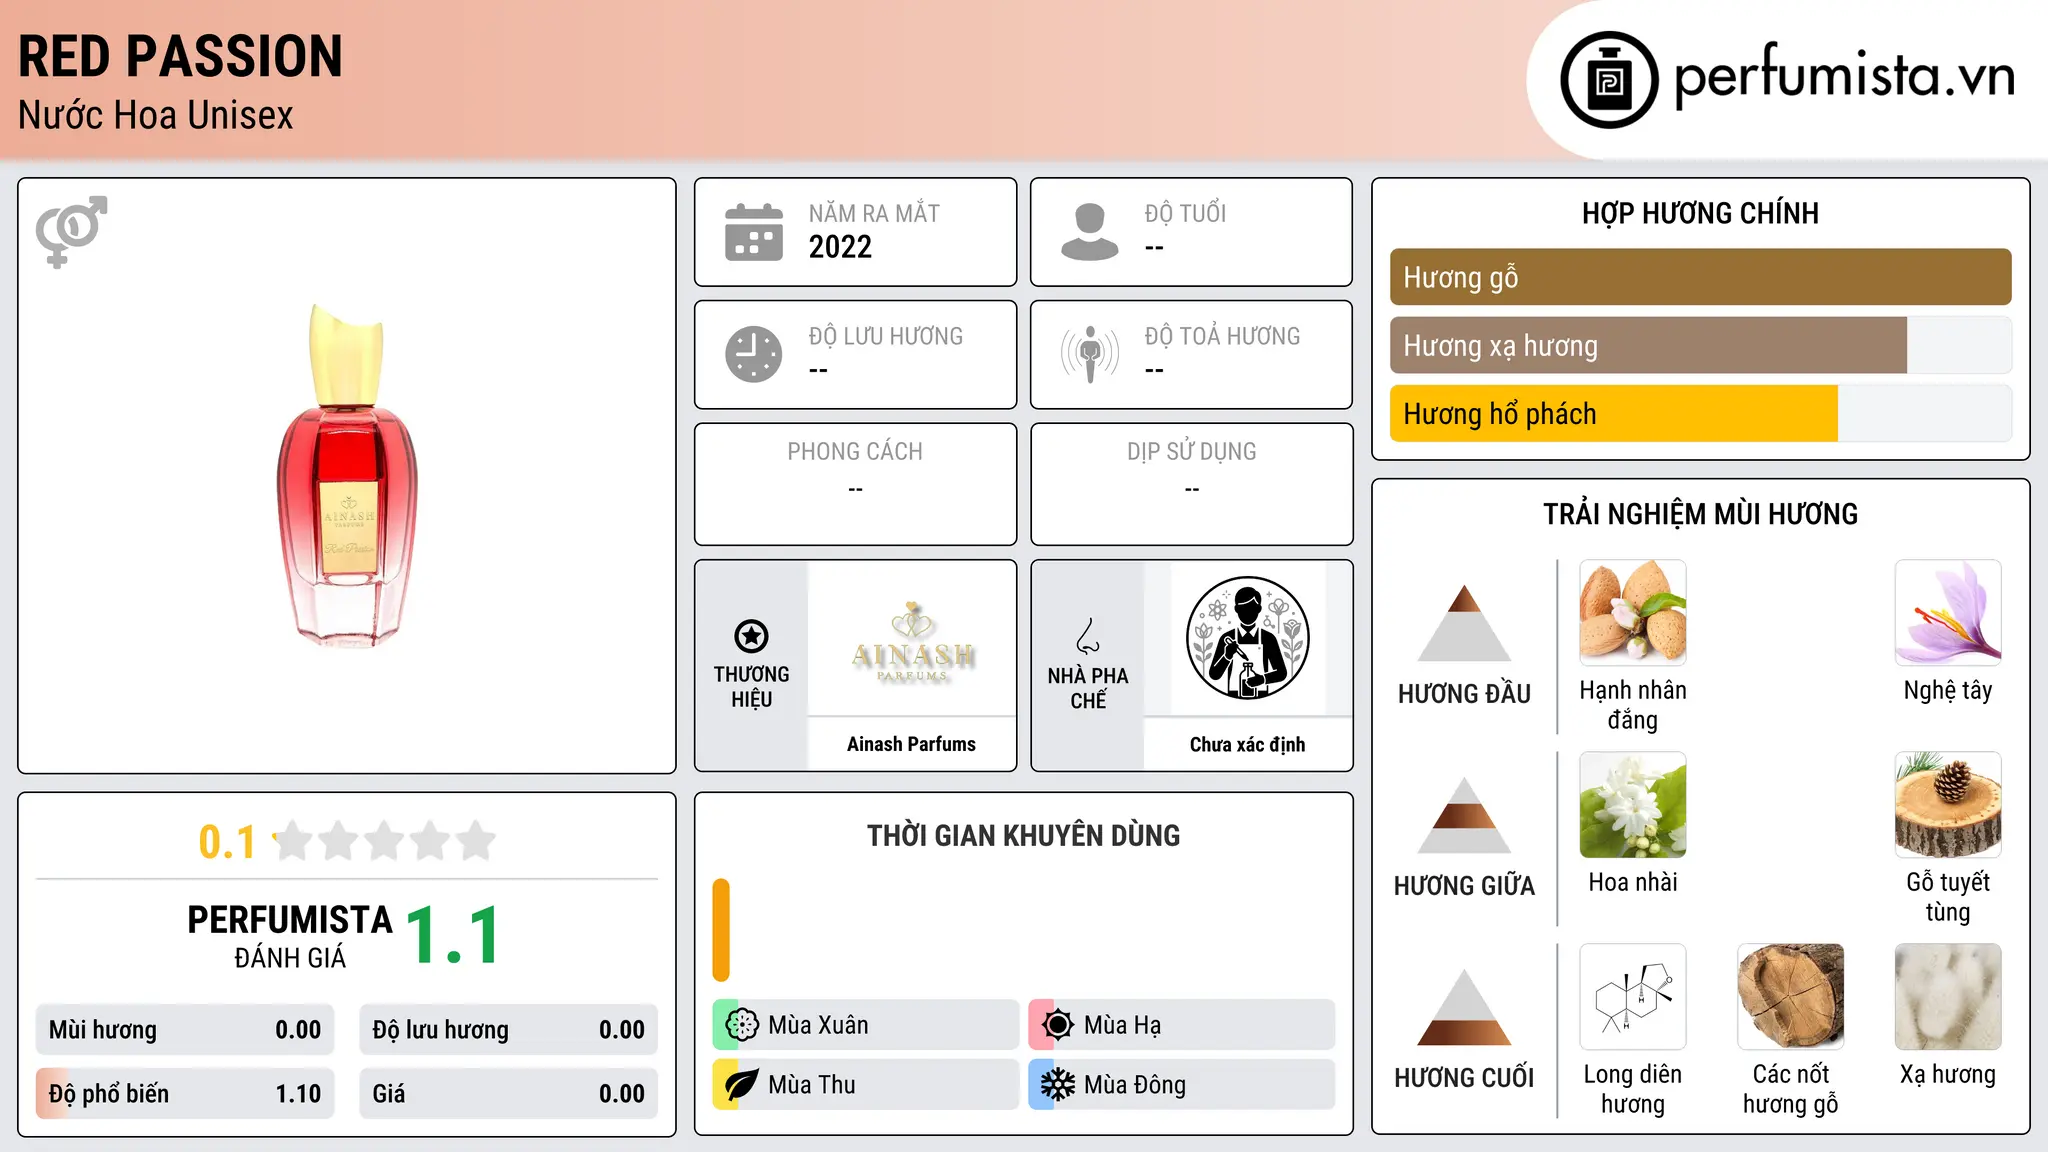Click the unisex gender symbol icon
Image resolution: width=2048 pixels, height=1152 pixels.
point(71,231)
